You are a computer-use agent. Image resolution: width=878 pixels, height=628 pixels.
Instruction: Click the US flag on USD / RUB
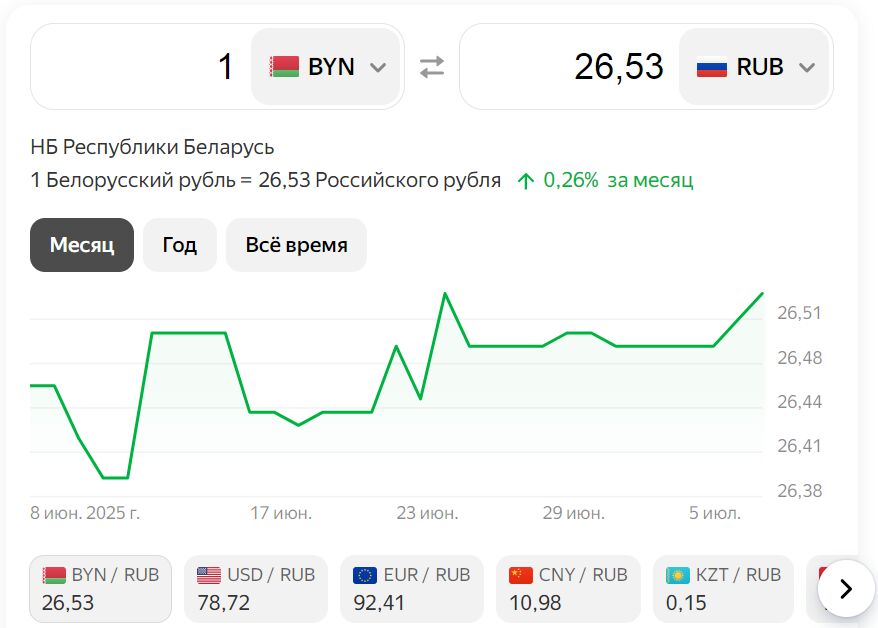(209, 575)
